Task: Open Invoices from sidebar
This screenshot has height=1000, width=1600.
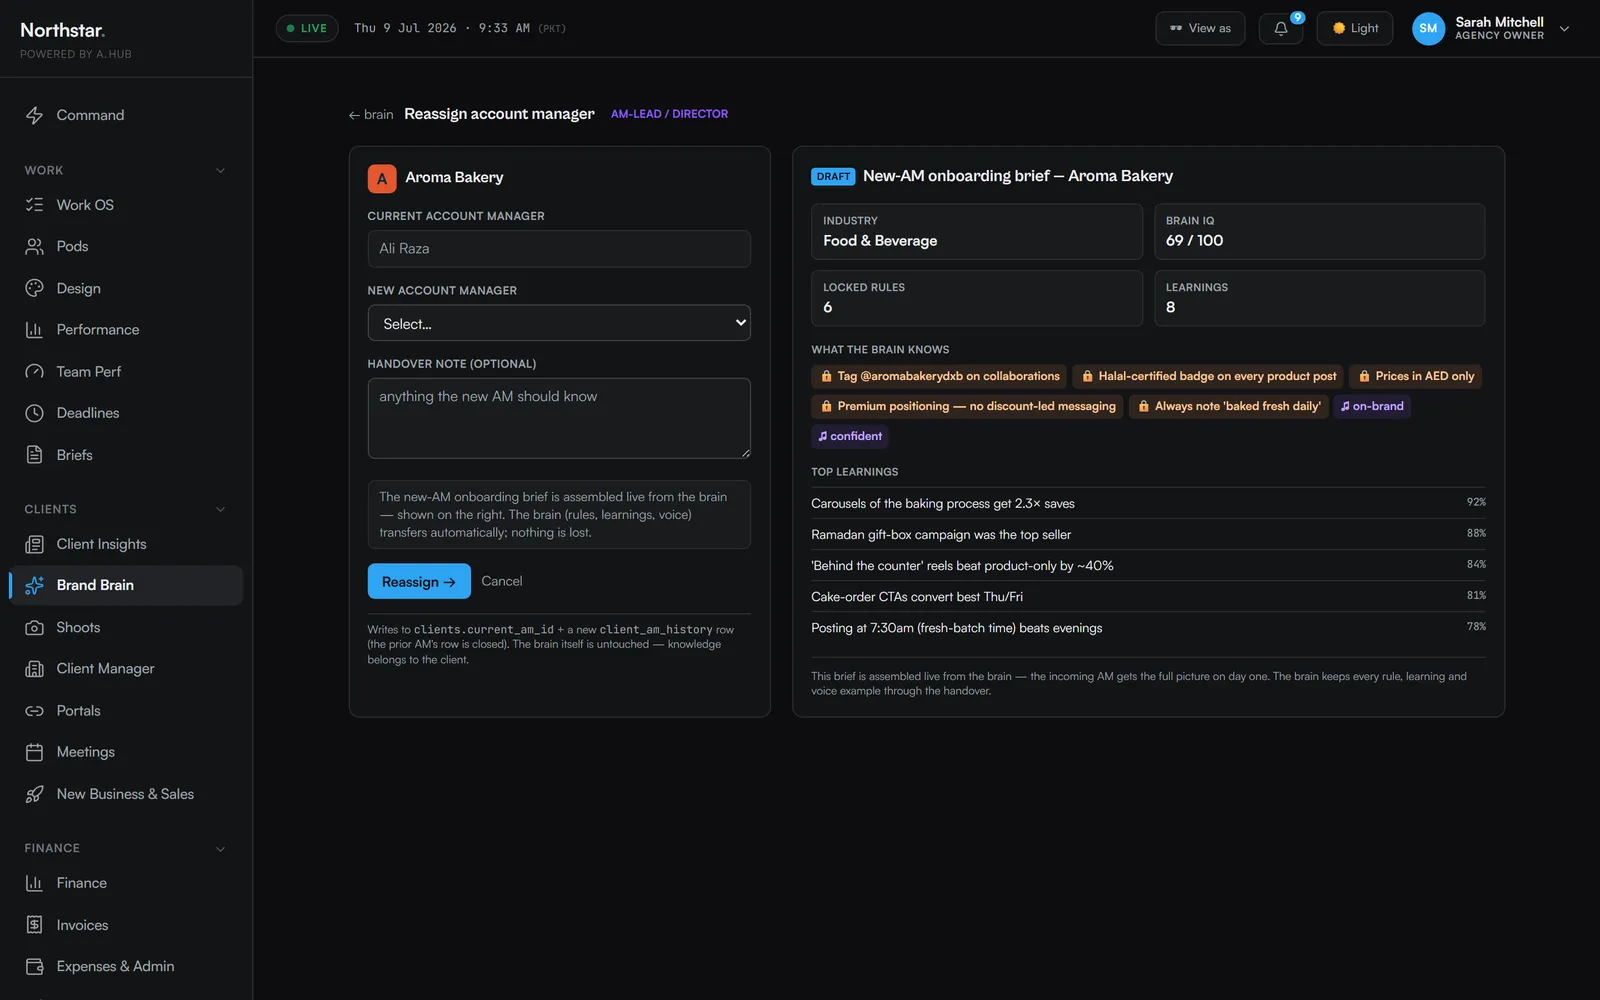Action: pos(126,925)
